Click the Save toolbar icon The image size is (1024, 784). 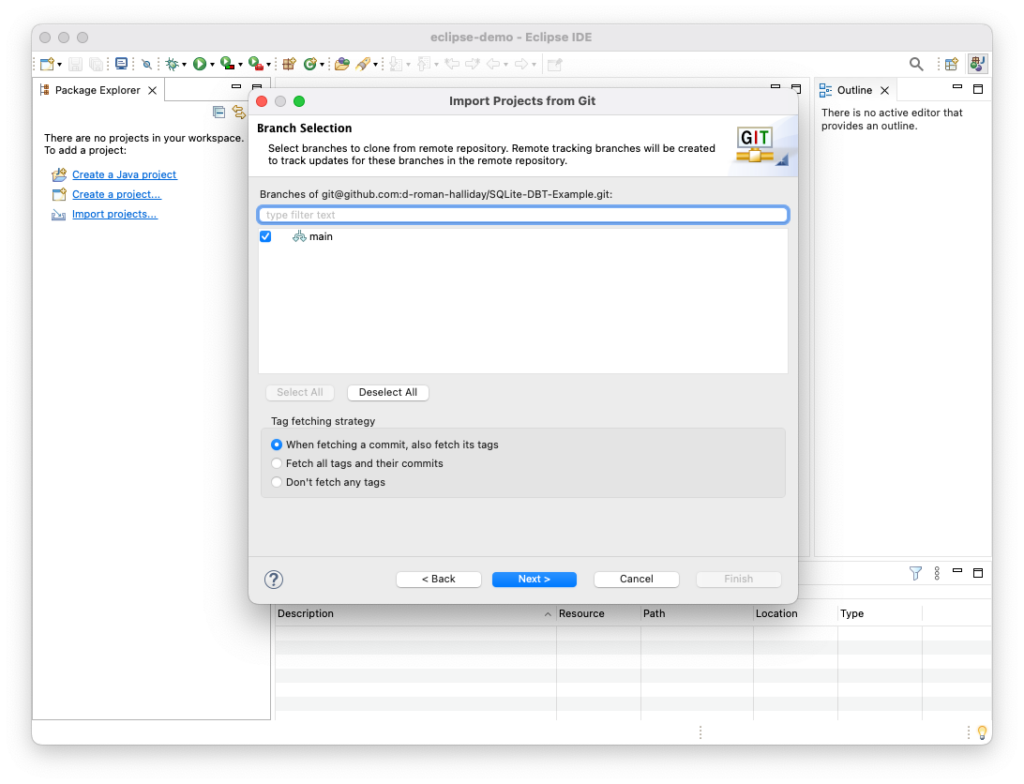point(76,64)
